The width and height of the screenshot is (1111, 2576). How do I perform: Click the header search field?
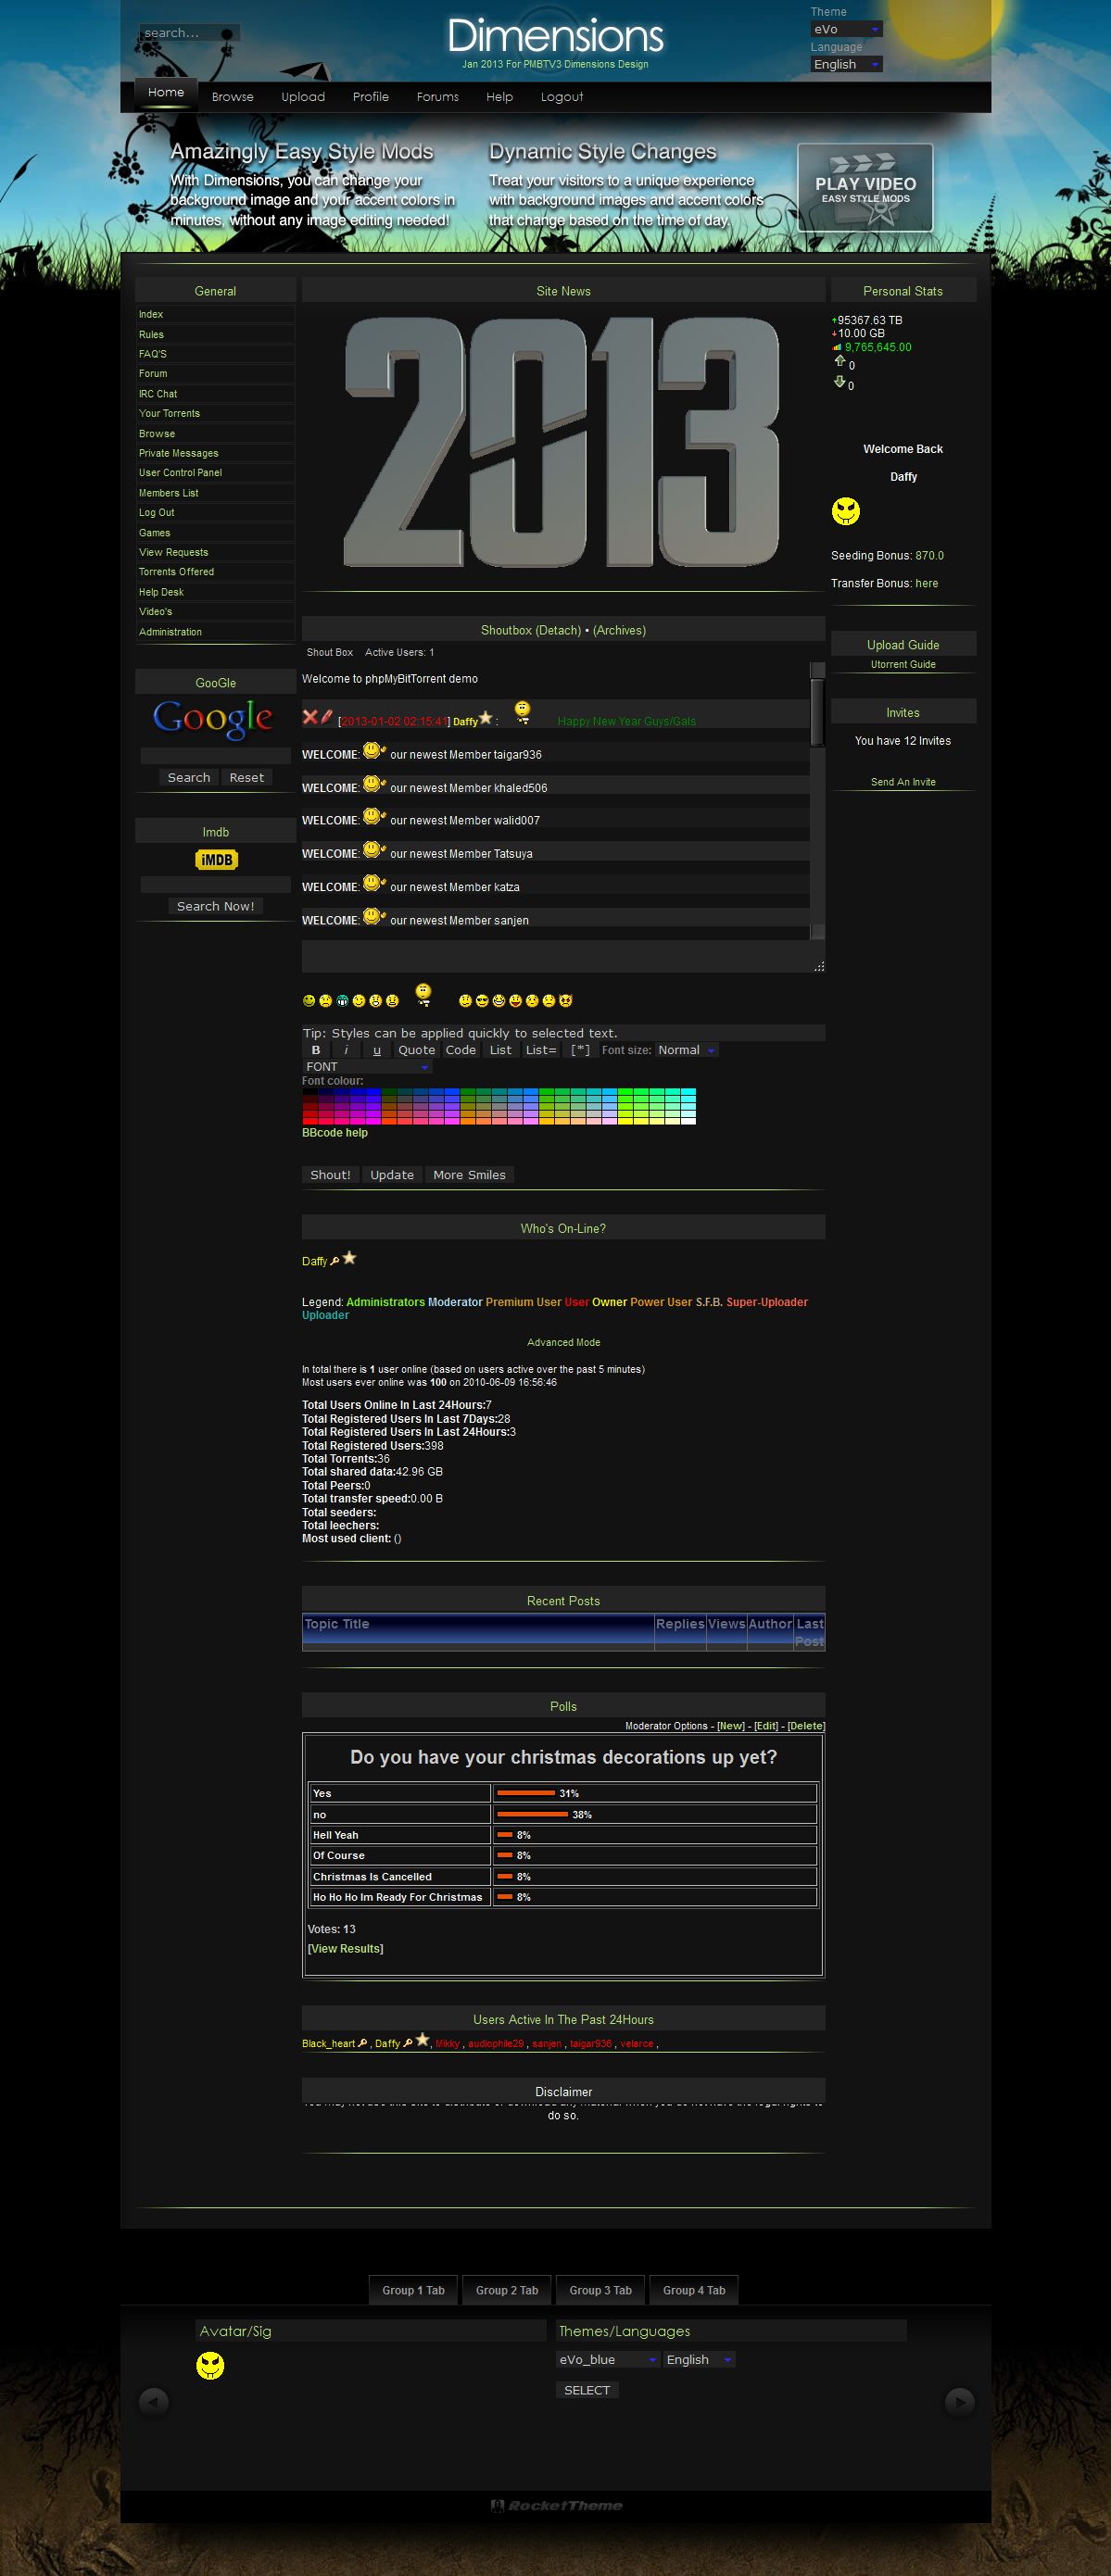point(189,33)
